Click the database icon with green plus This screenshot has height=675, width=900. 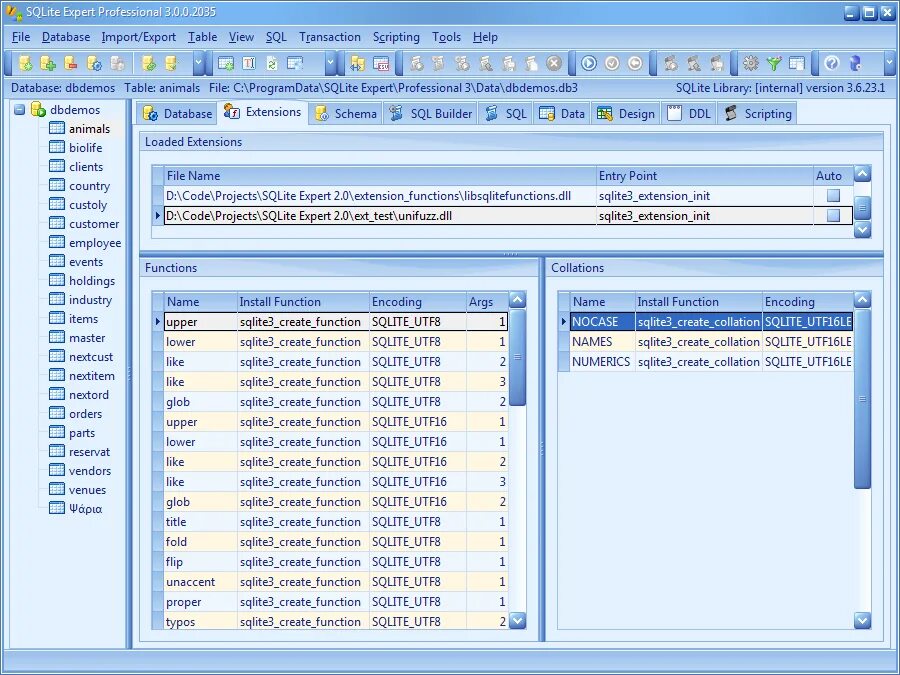48,63
